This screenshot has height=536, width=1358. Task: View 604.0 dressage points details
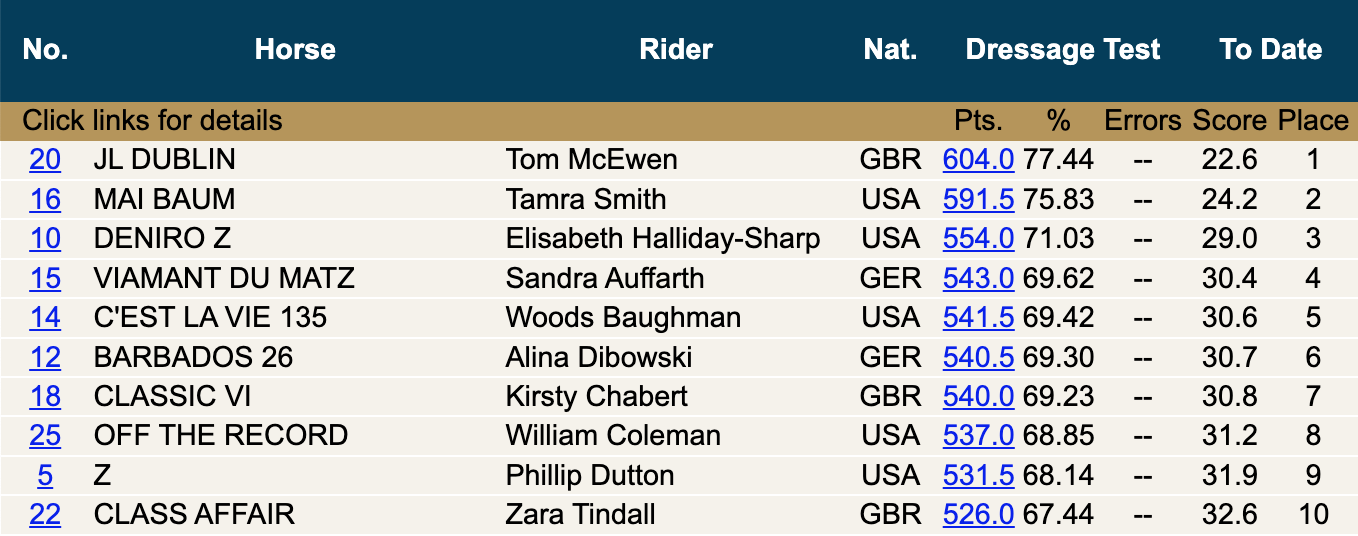tap(978, 159)
